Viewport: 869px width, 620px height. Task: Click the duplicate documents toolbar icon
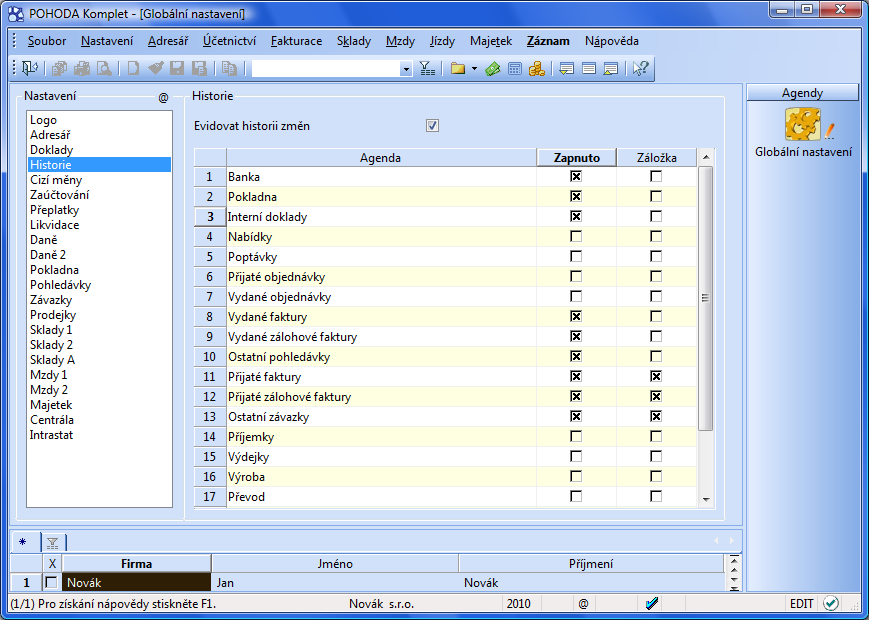point(229,68)
